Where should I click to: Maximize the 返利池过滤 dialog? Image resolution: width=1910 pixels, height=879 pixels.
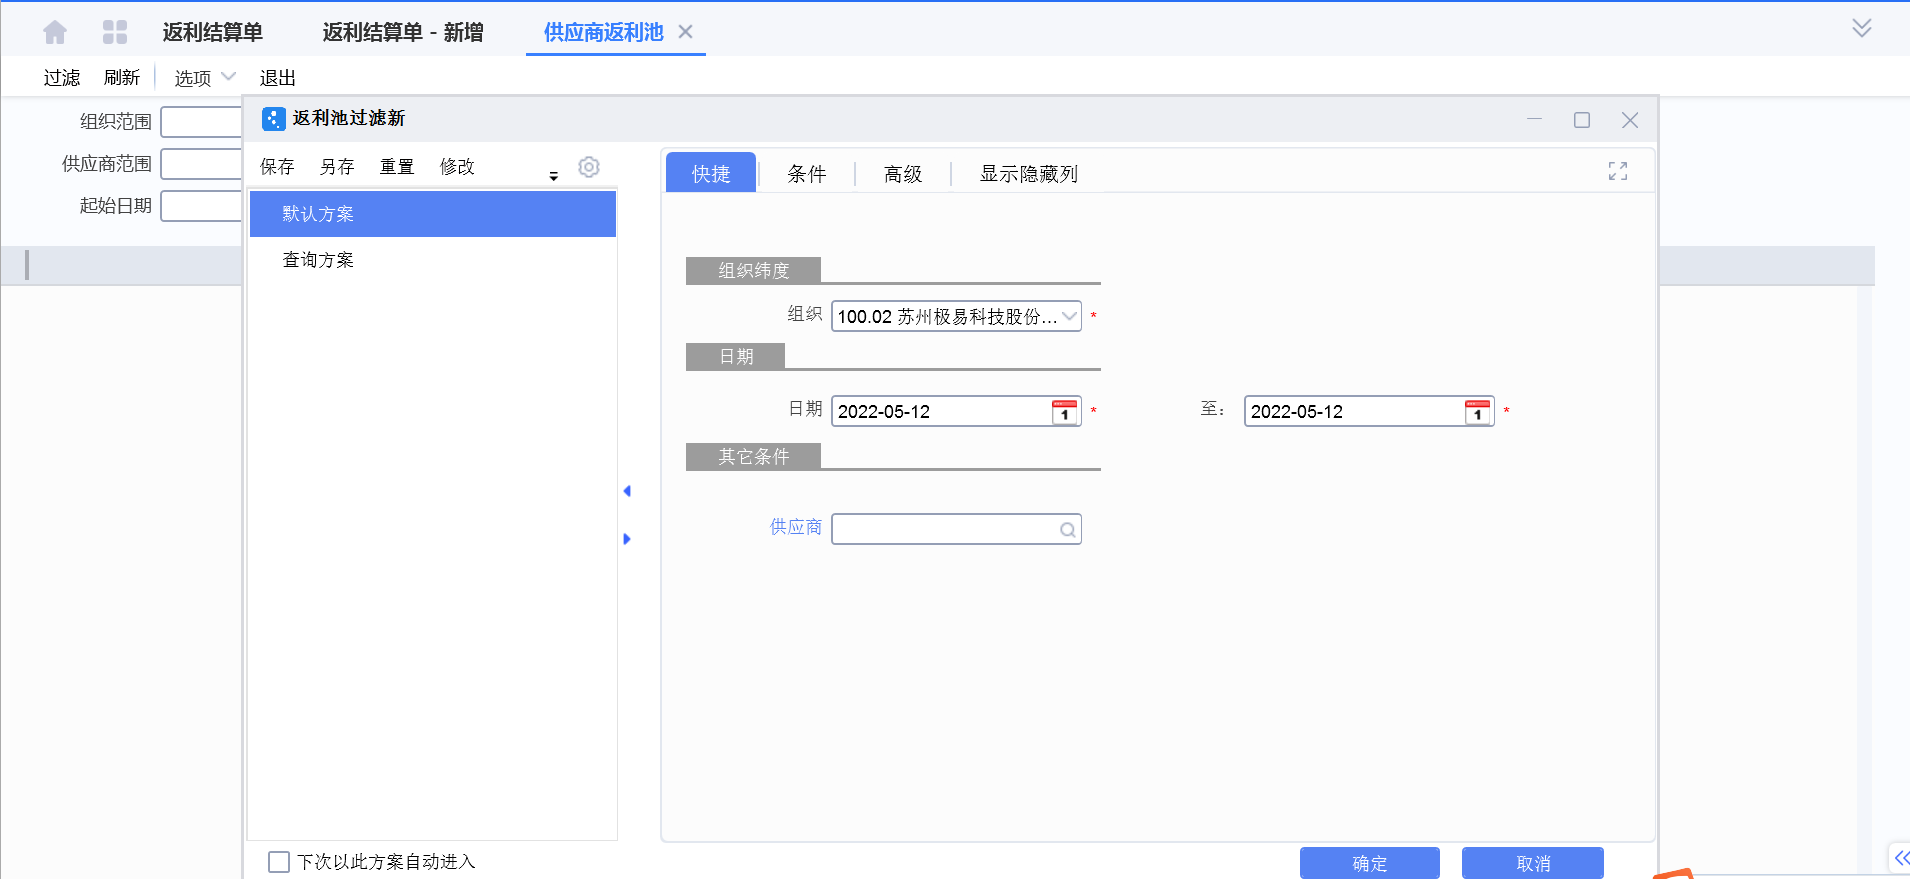click(x=1582, y=120)
